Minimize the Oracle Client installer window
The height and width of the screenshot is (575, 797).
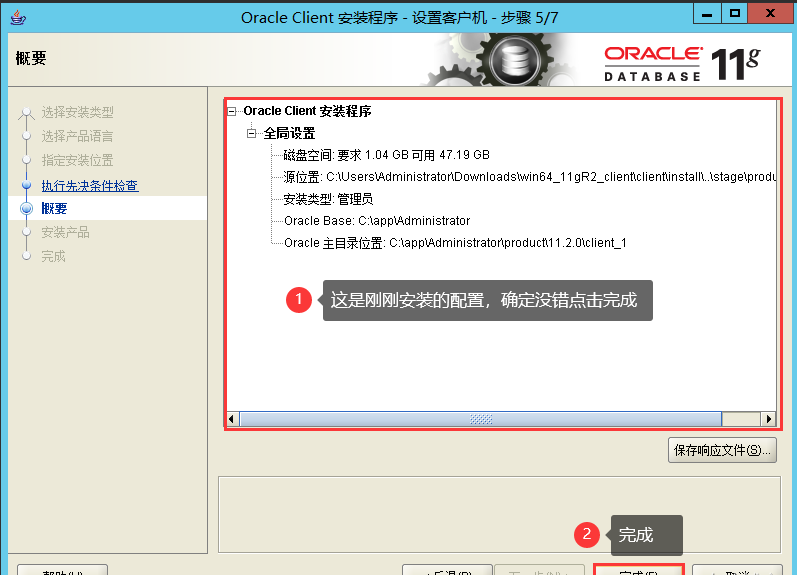coord(707,14)
